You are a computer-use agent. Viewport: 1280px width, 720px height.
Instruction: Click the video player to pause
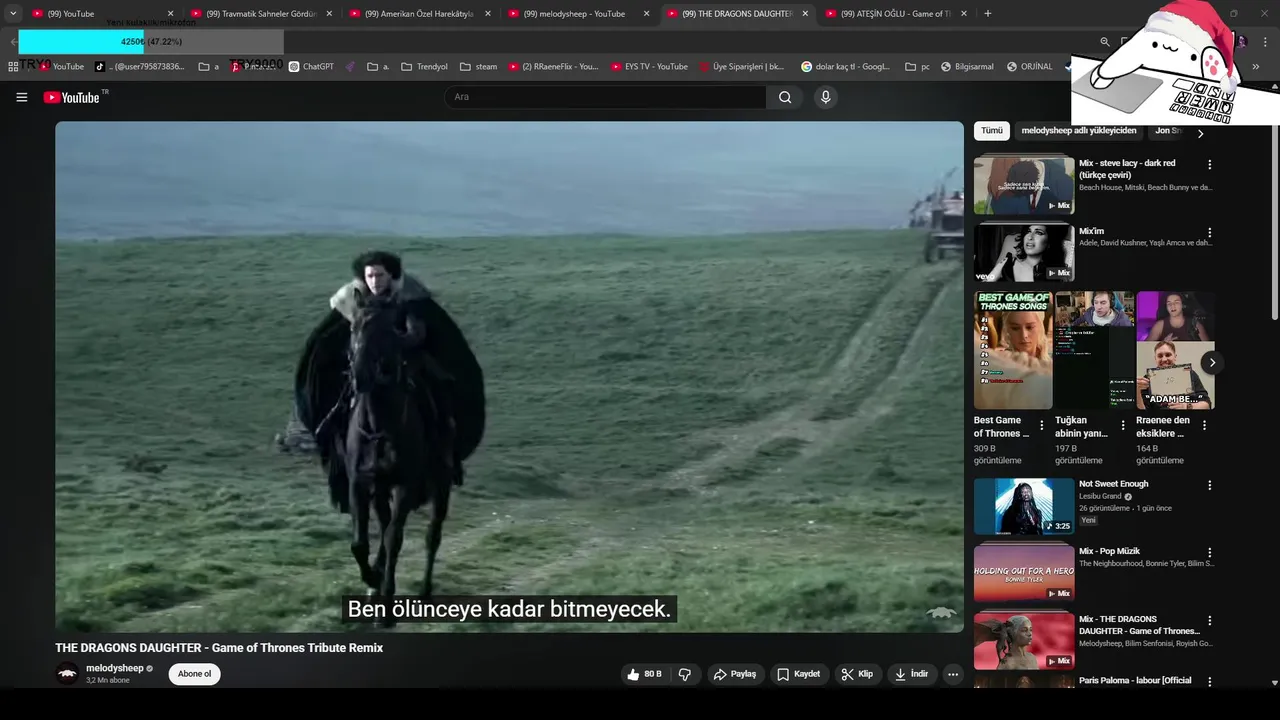click(x=509, y=377)
